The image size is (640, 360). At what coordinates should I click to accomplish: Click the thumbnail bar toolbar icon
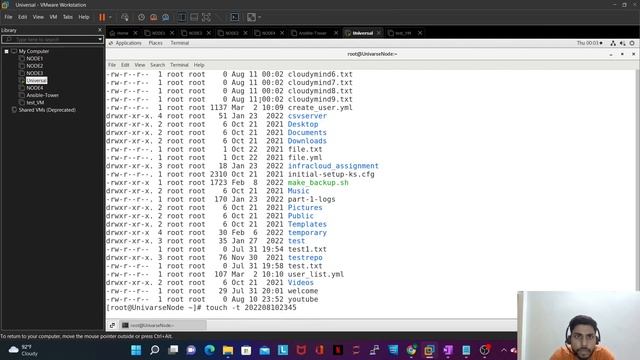pos(194,17)
